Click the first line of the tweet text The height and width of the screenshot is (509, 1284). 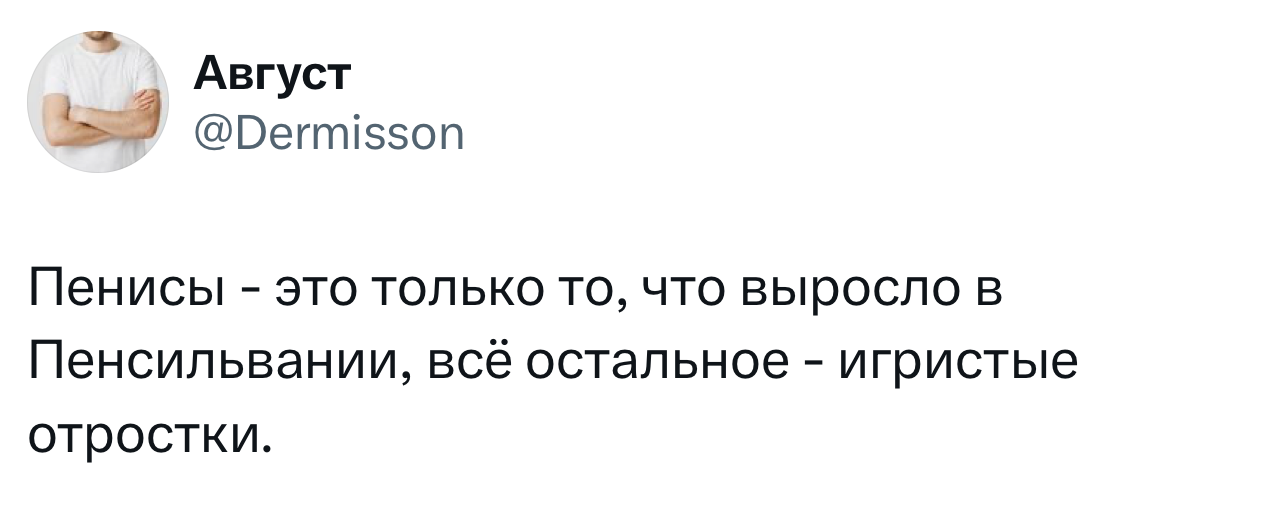[515, 291]
